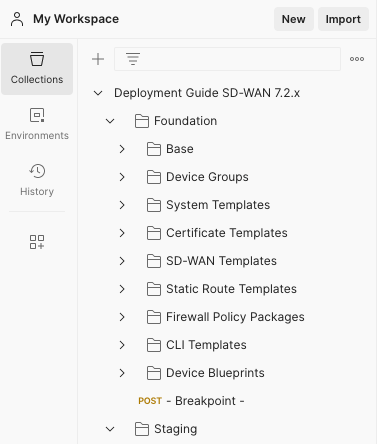
Task: Select the System Templates name
Action: click(x=218, y=205)
